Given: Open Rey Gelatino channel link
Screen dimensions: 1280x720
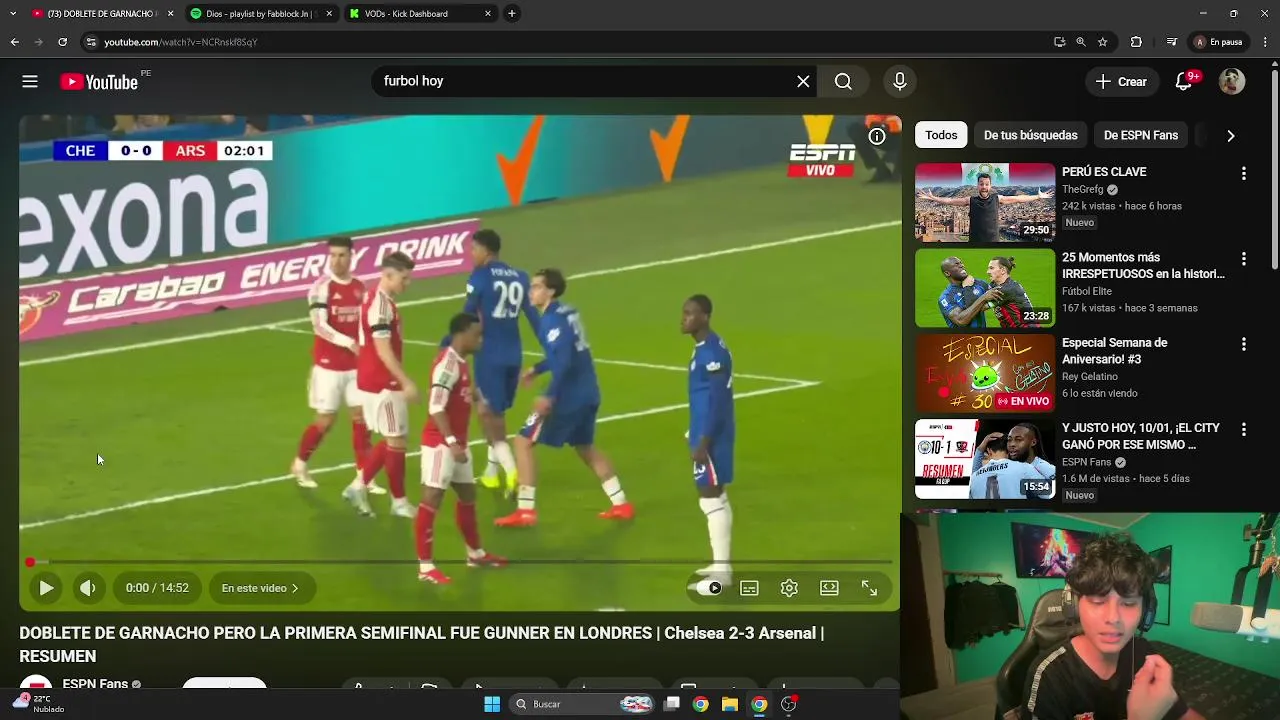Looking at the screenshot, I should [x=1090, y=376].
